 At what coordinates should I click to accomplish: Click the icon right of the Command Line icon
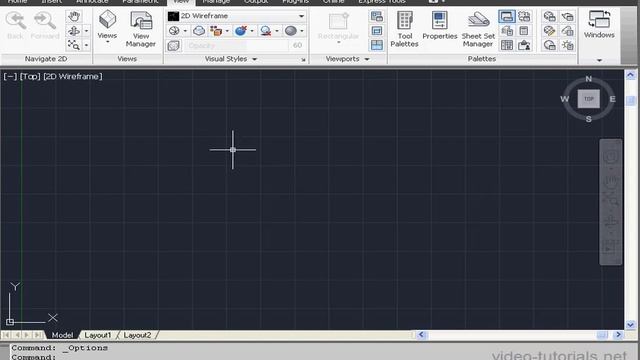coord(524,17)
